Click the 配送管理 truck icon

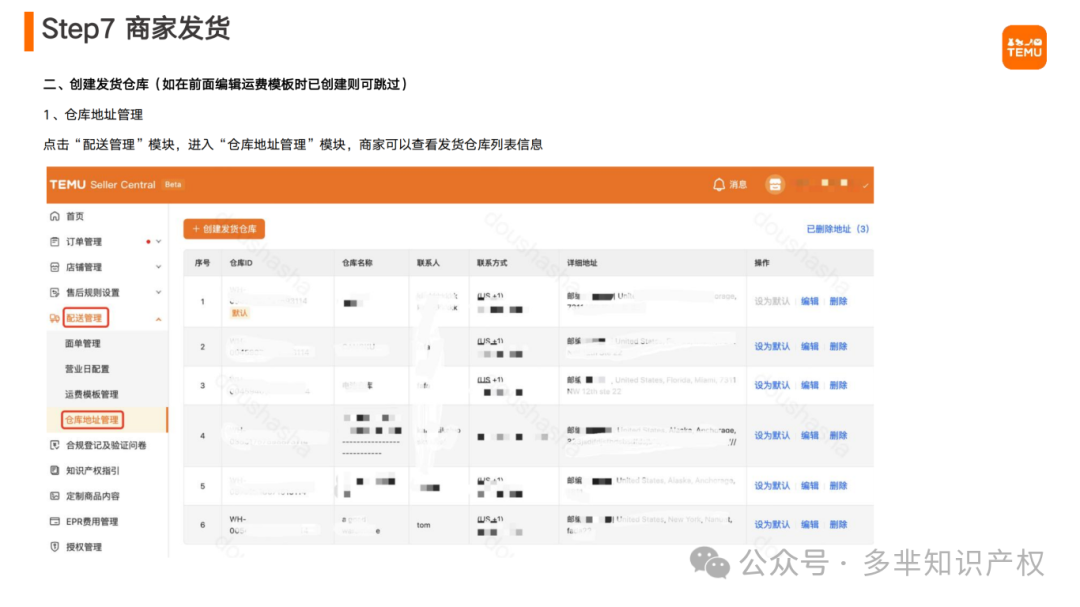pos(54,318)
